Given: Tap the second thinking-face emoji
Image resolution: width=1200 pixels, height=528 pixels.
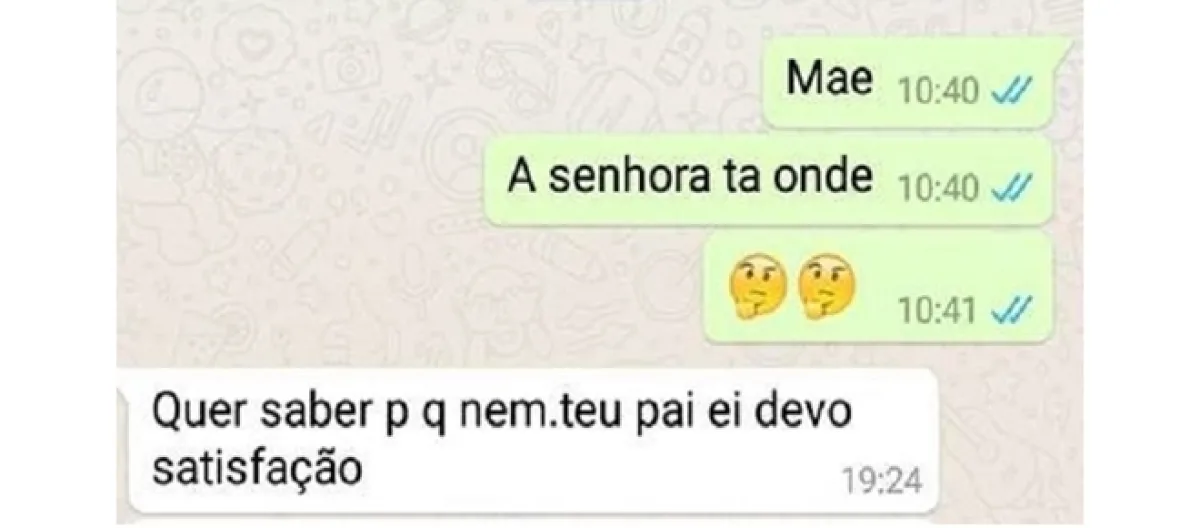Looking at the screenshot, I should [x=829, y=286].
